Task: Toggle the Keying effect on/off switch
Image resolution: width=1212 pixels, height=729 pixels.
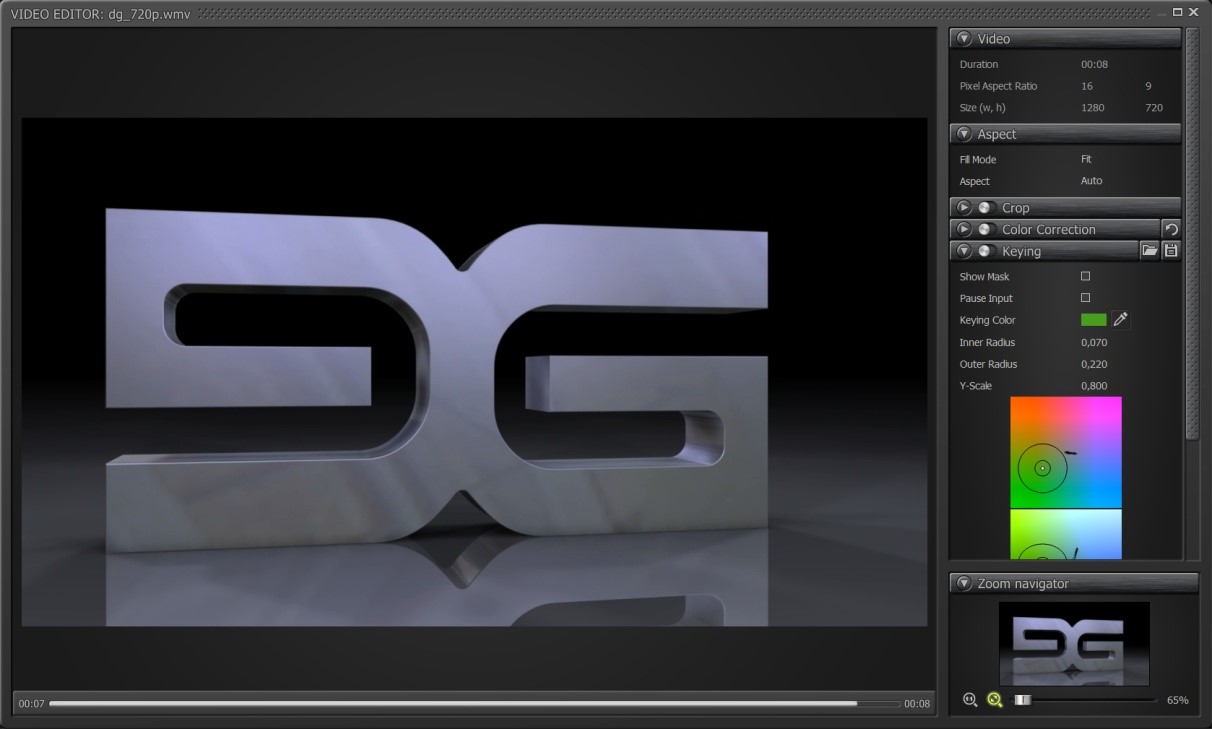Action: pos(984,251)
